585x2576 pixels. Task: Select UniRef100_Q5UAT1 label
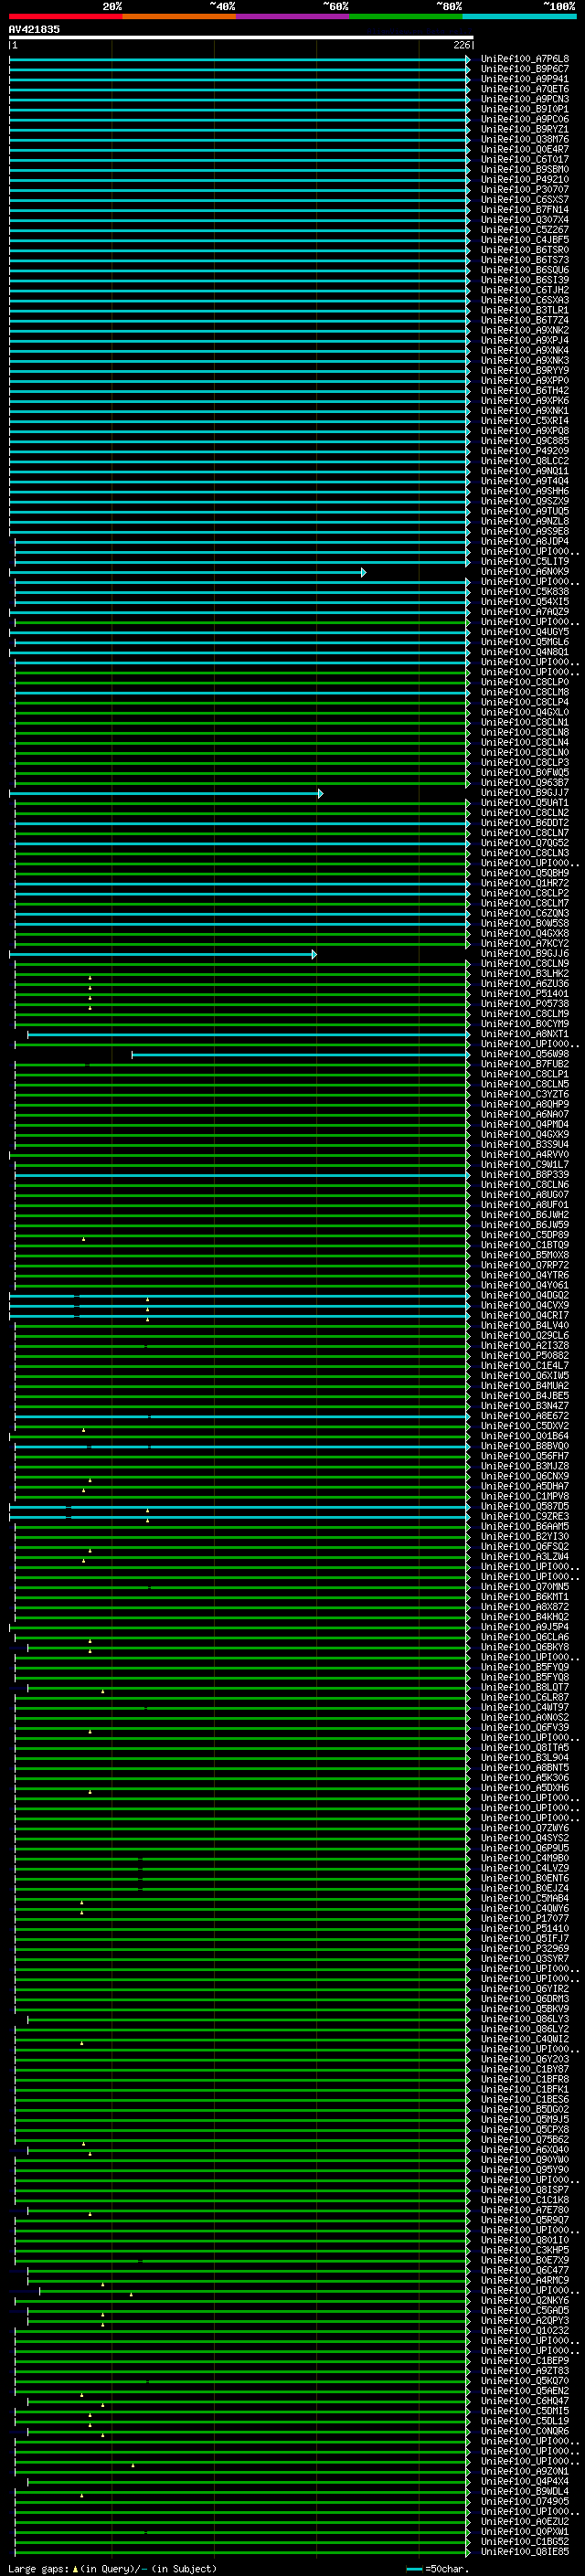click(525, 803)
